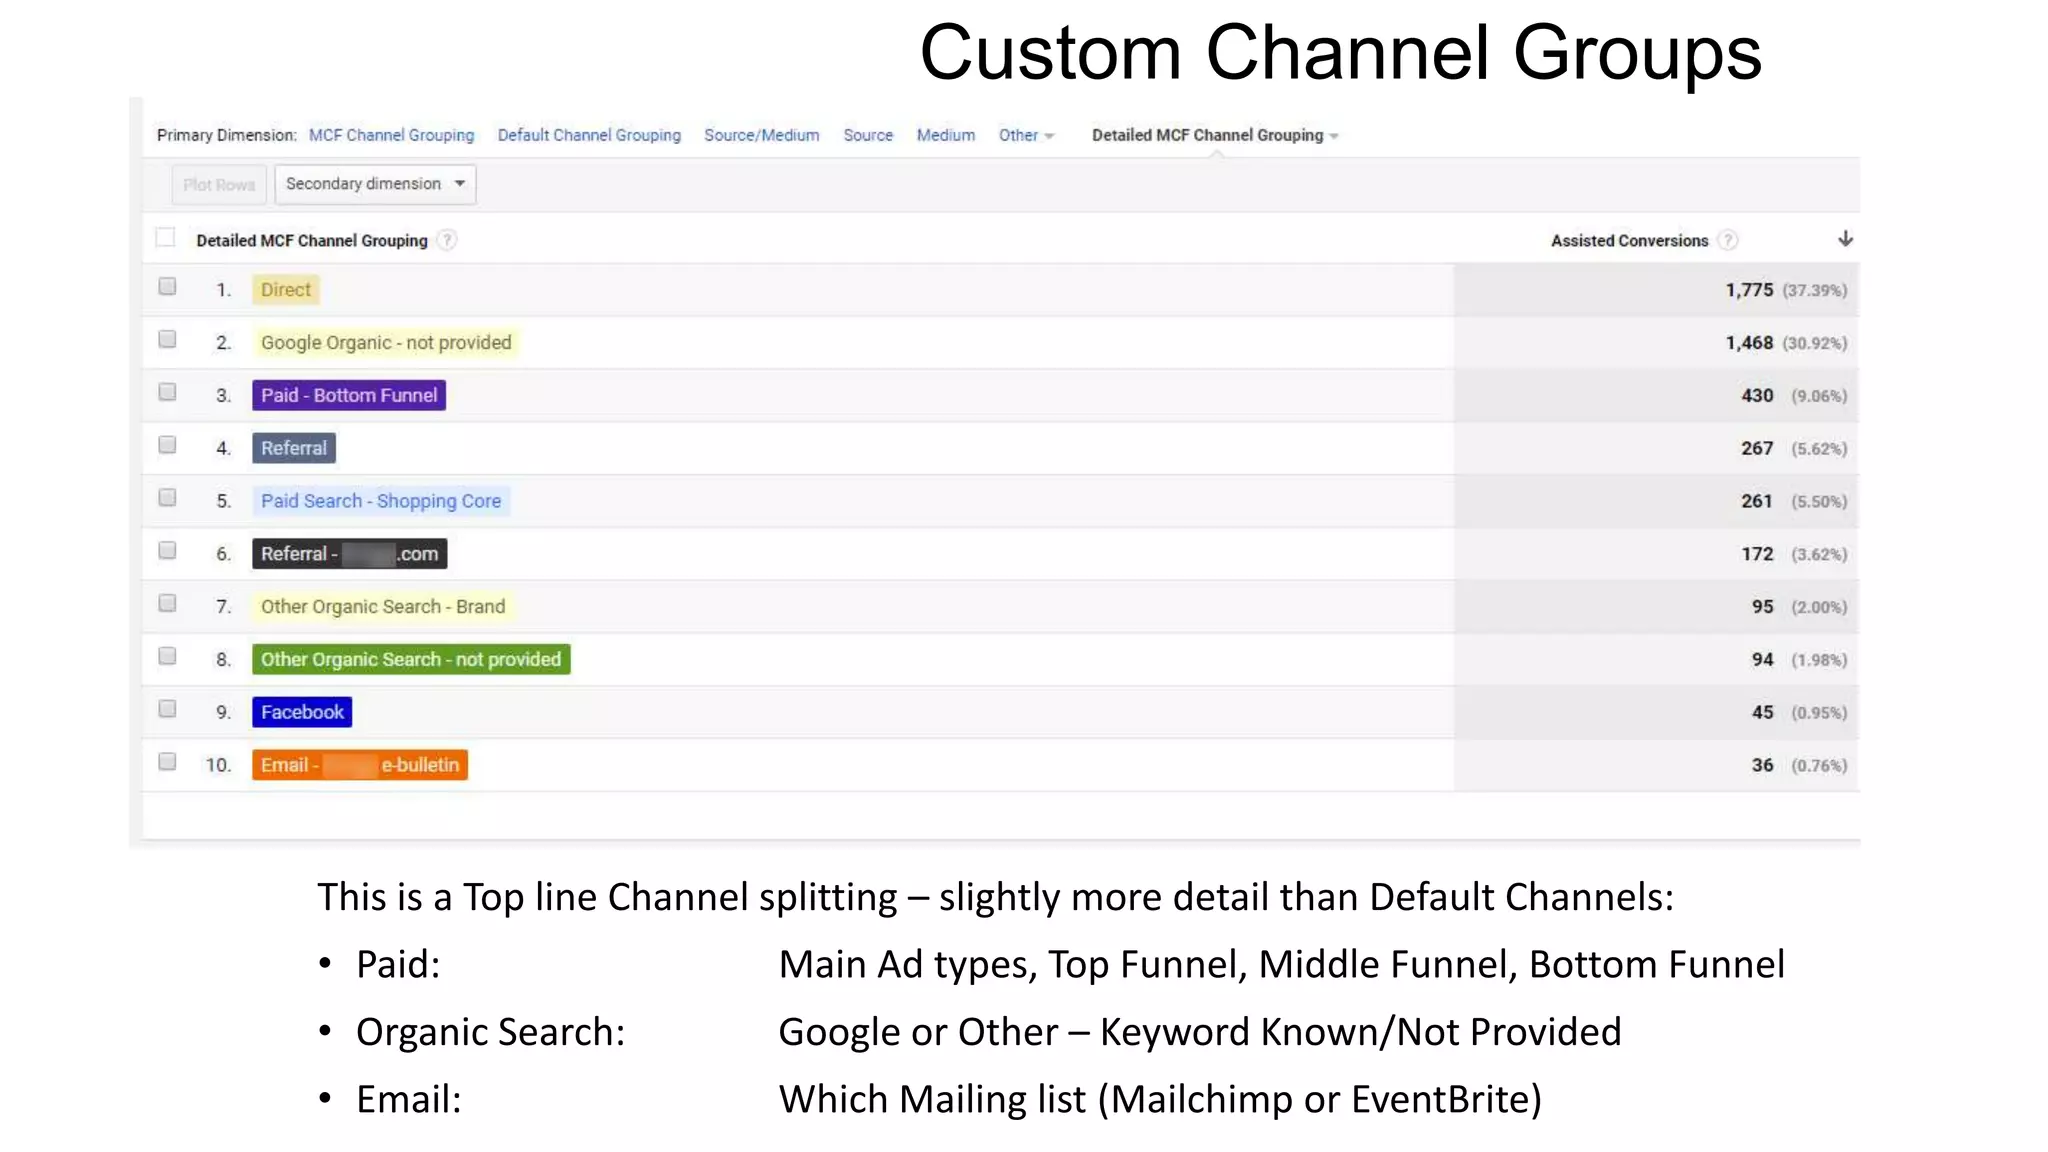Check the Google Organic - not provided row
The width and height of the screenshot is (2048, 1152).
[x=167, y=340]
